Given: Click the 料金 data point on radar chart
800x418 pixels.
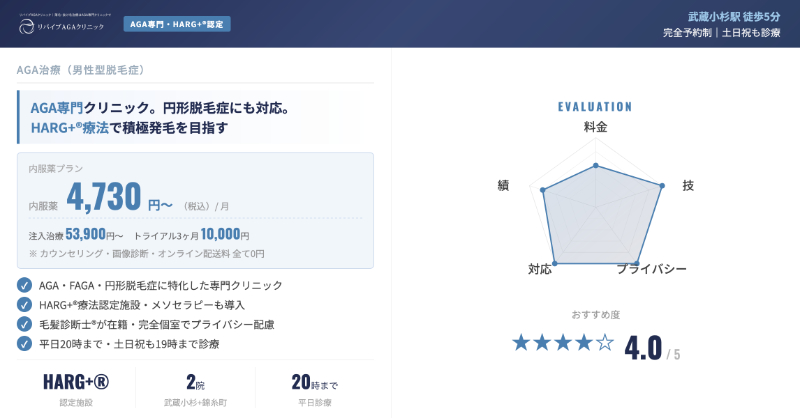Looking at the screenshot, I should tap(595, 166).
